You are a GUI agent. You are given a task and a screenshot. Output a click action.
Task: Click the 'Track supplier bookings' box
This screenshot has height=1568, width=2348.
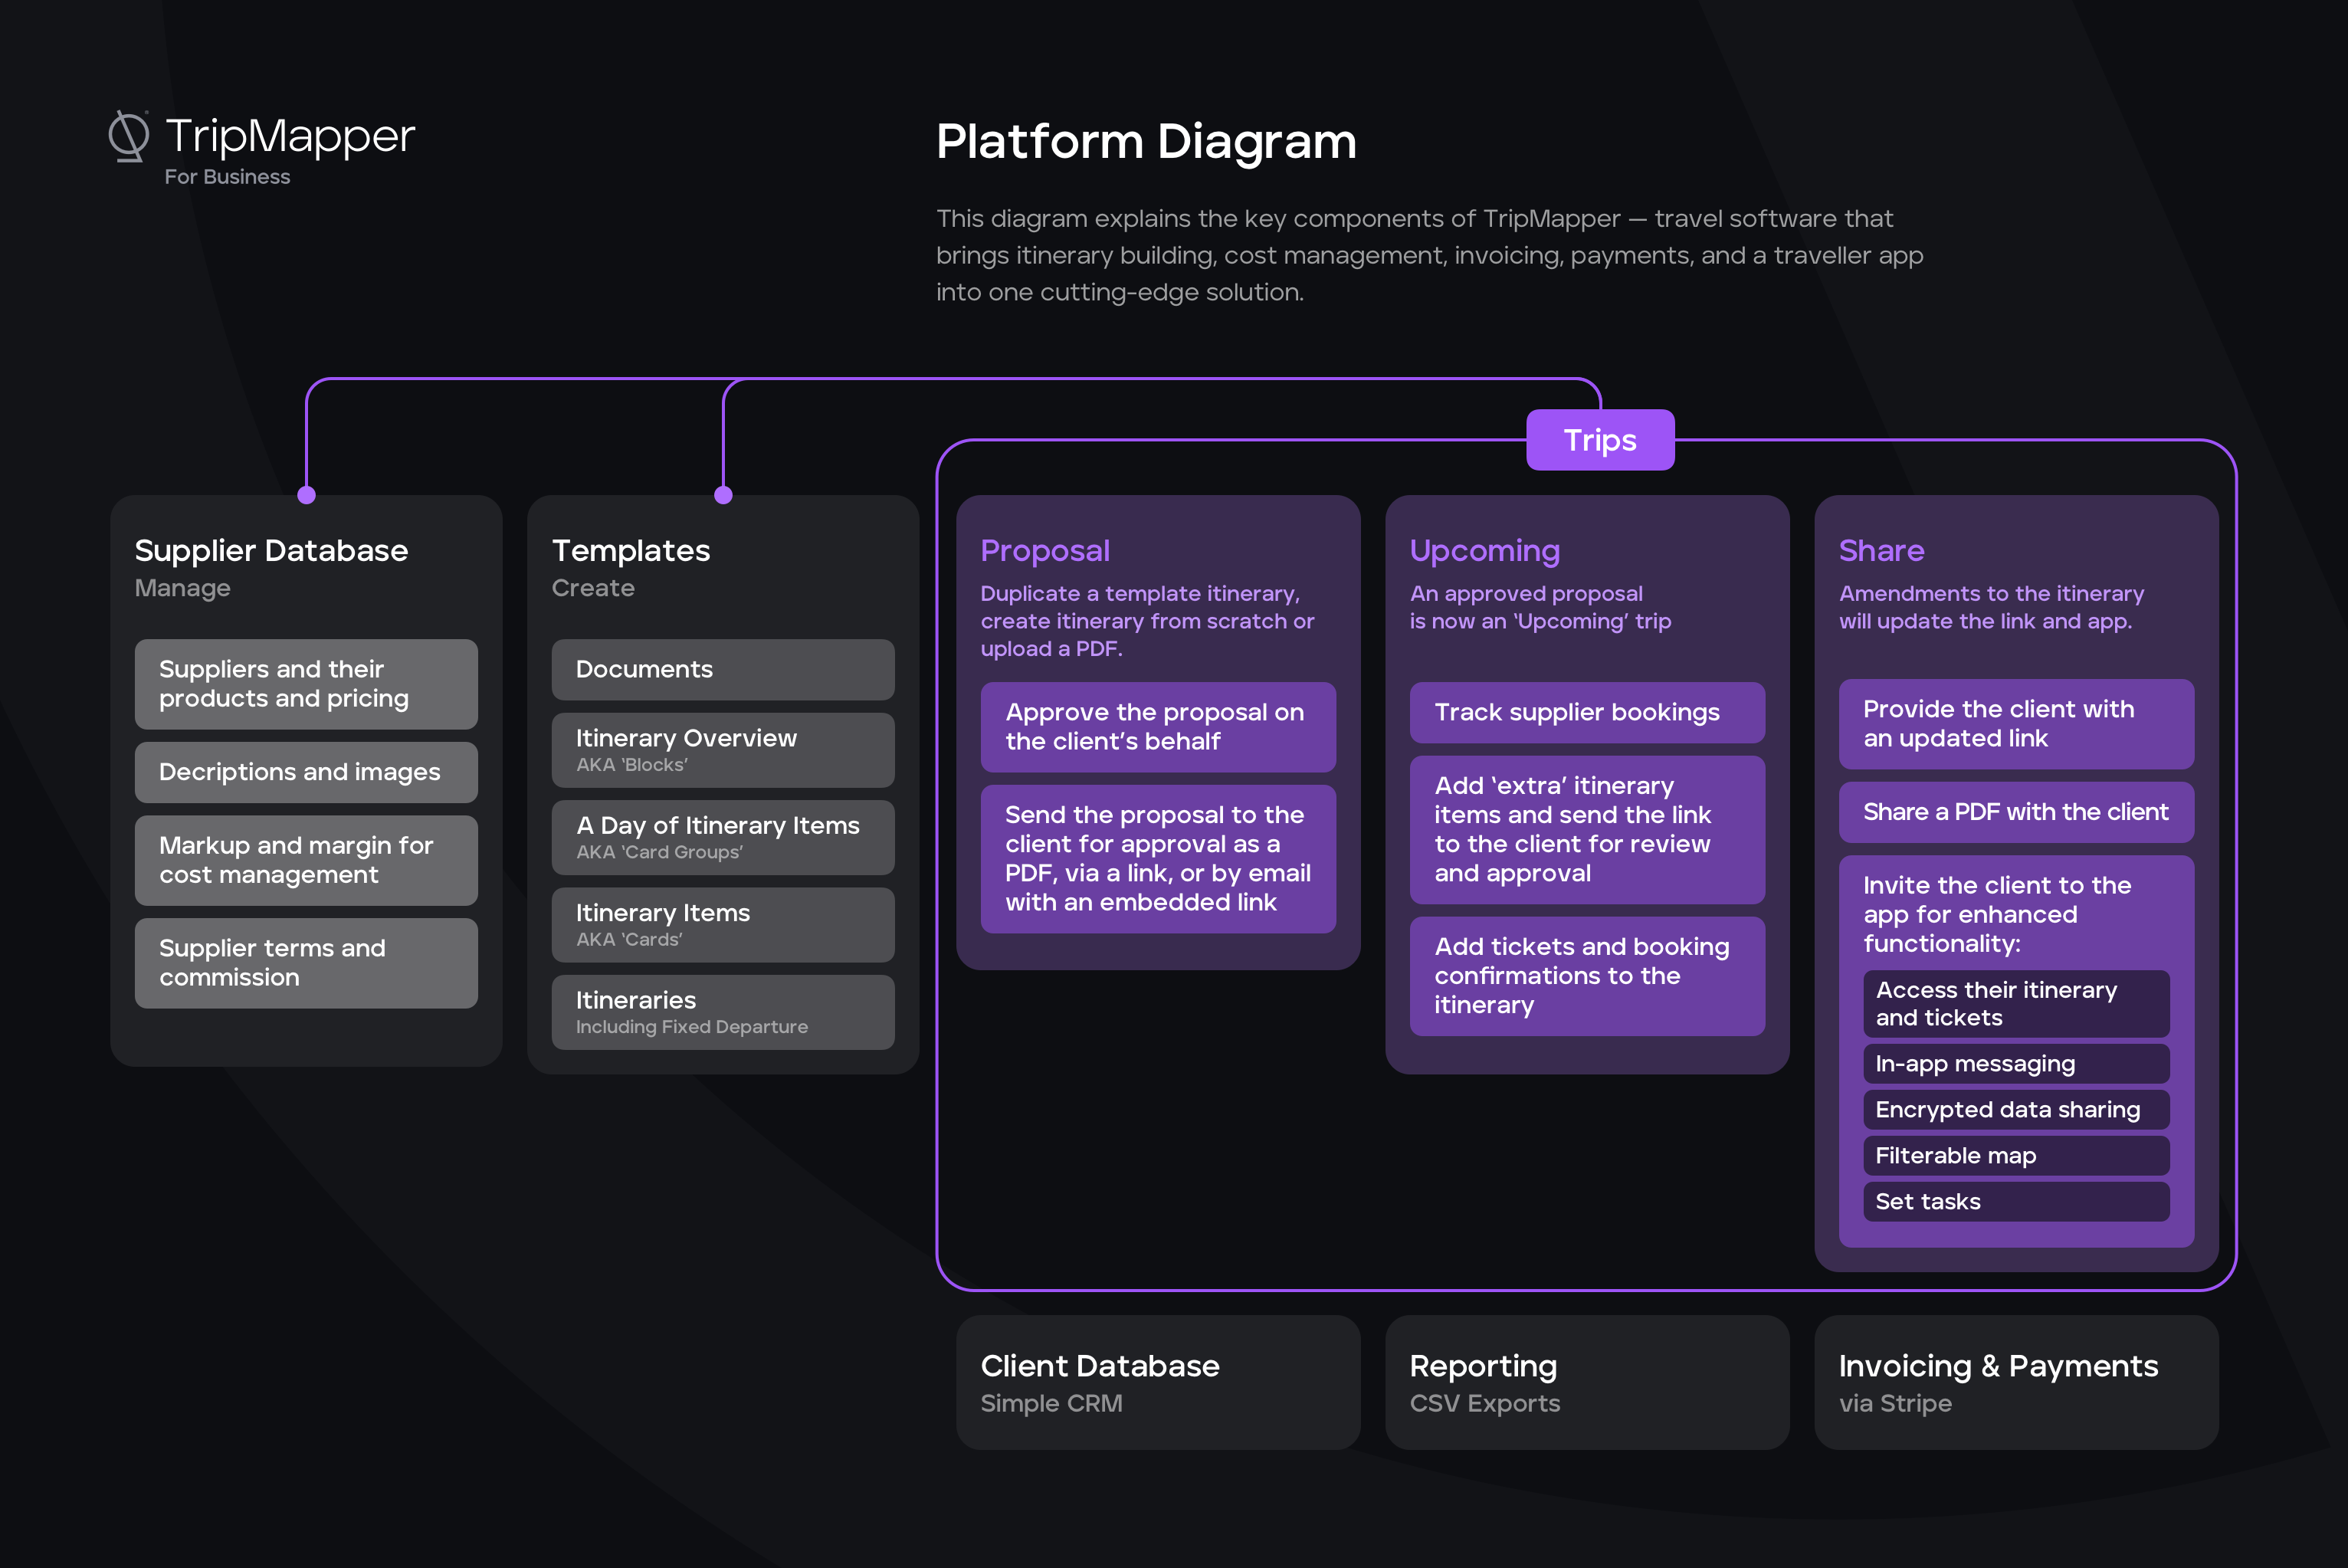(1586, 712)
